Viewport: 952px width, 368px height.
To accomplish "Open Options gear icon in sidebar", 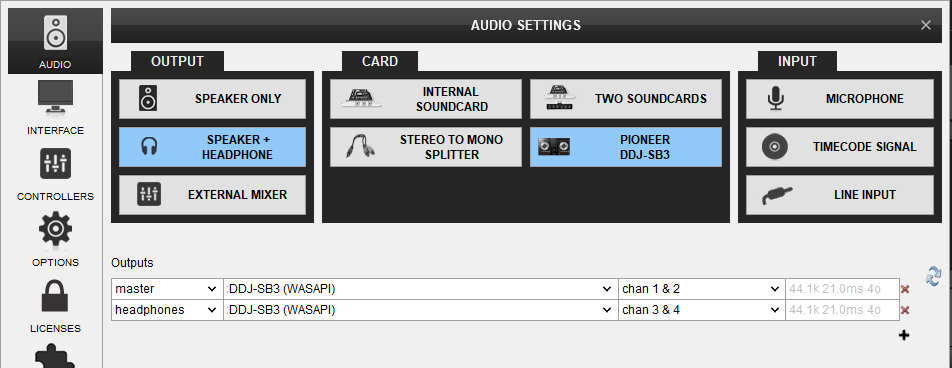I will [x=55, y=230].
